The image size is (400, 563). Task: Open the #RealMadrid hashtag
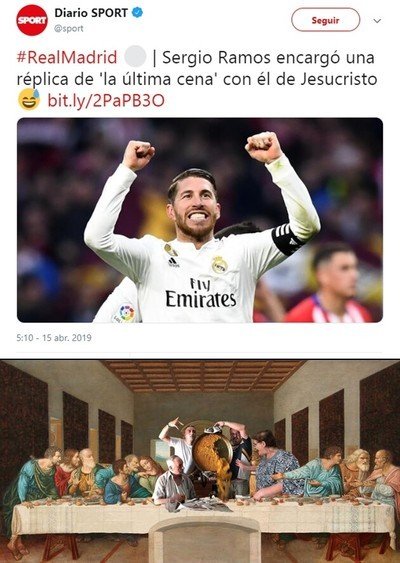point(67,57)
